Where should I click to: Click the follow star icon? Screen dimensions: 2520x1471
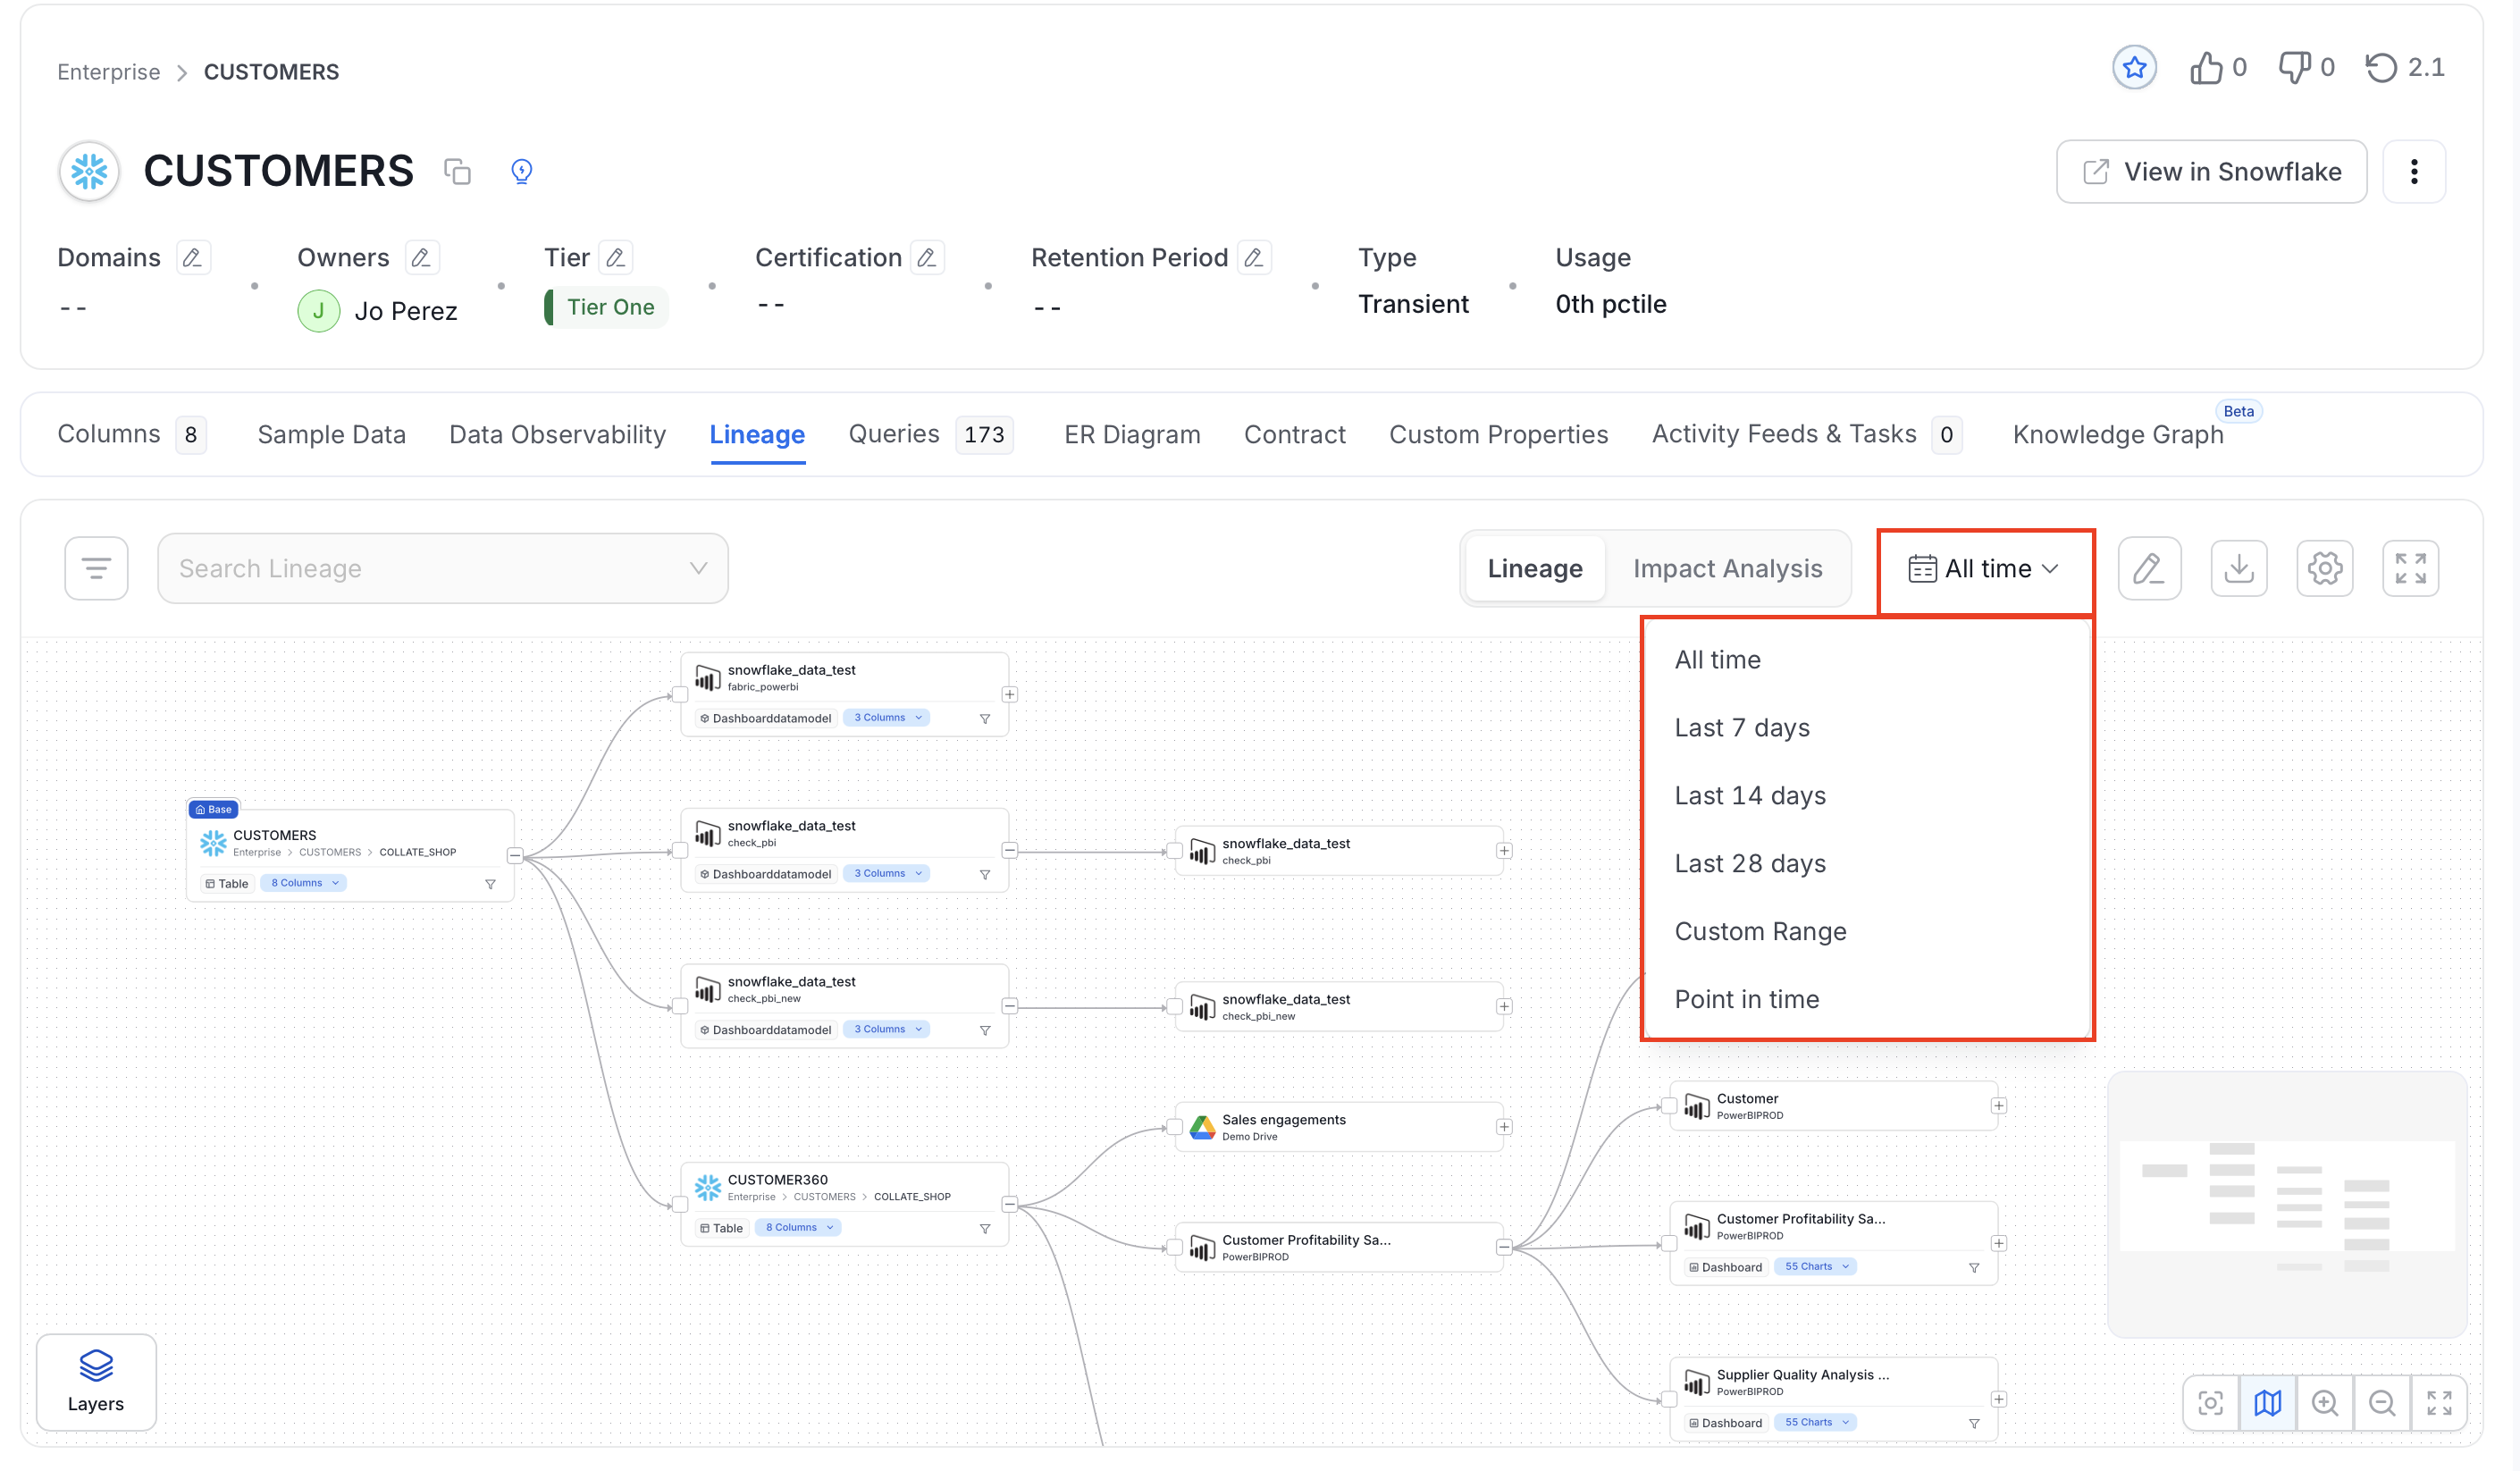point(2133,68)
